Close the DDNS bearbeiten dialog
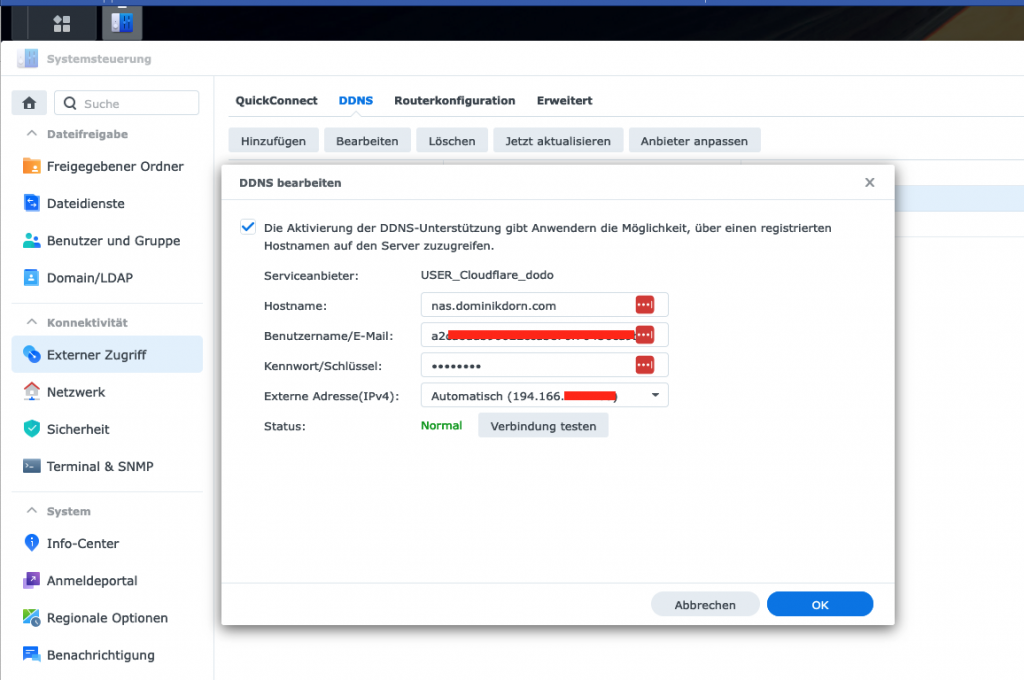 869,182
